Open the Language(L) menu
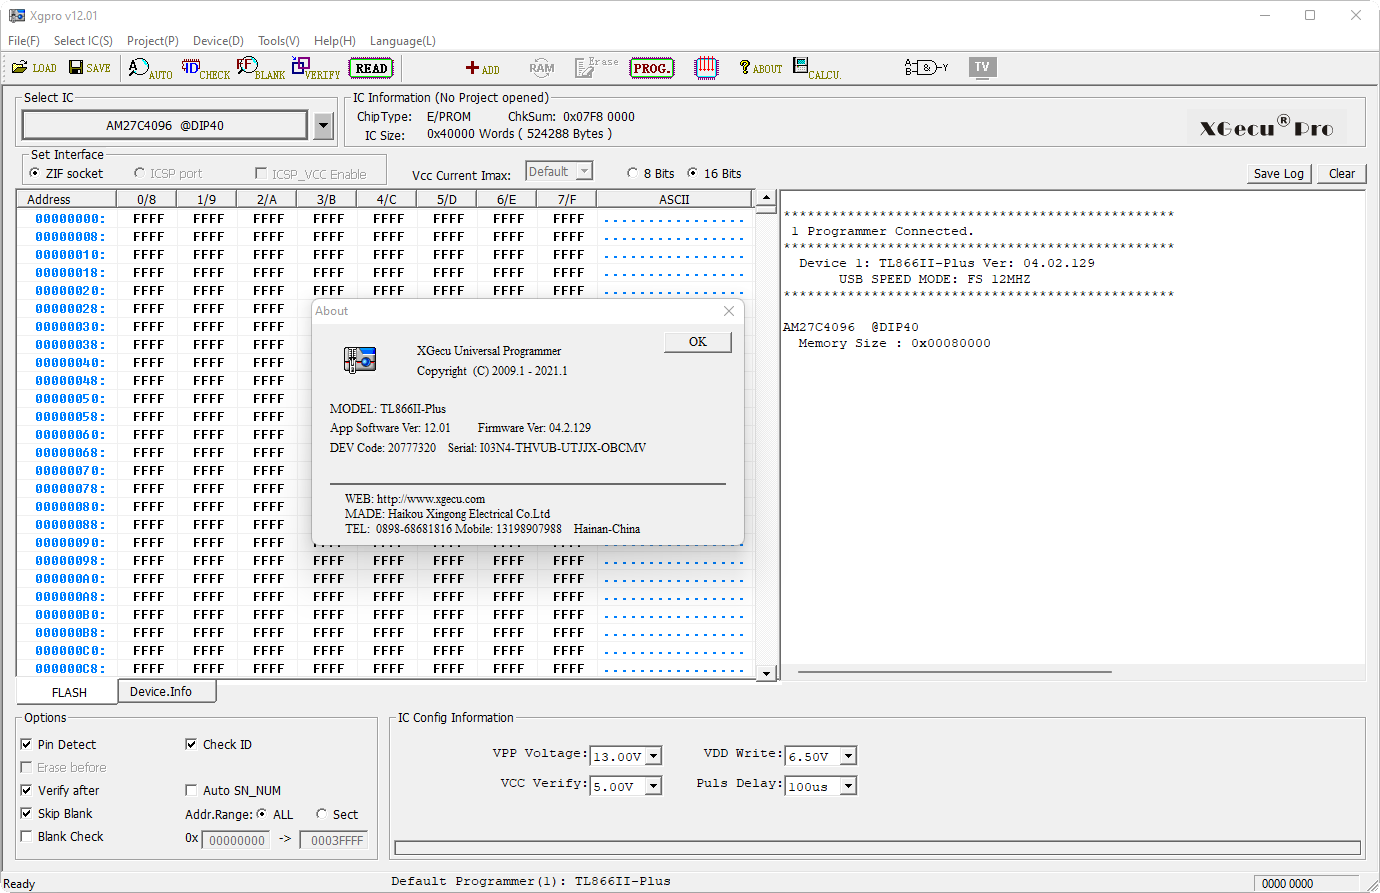 tap(403, 41)
